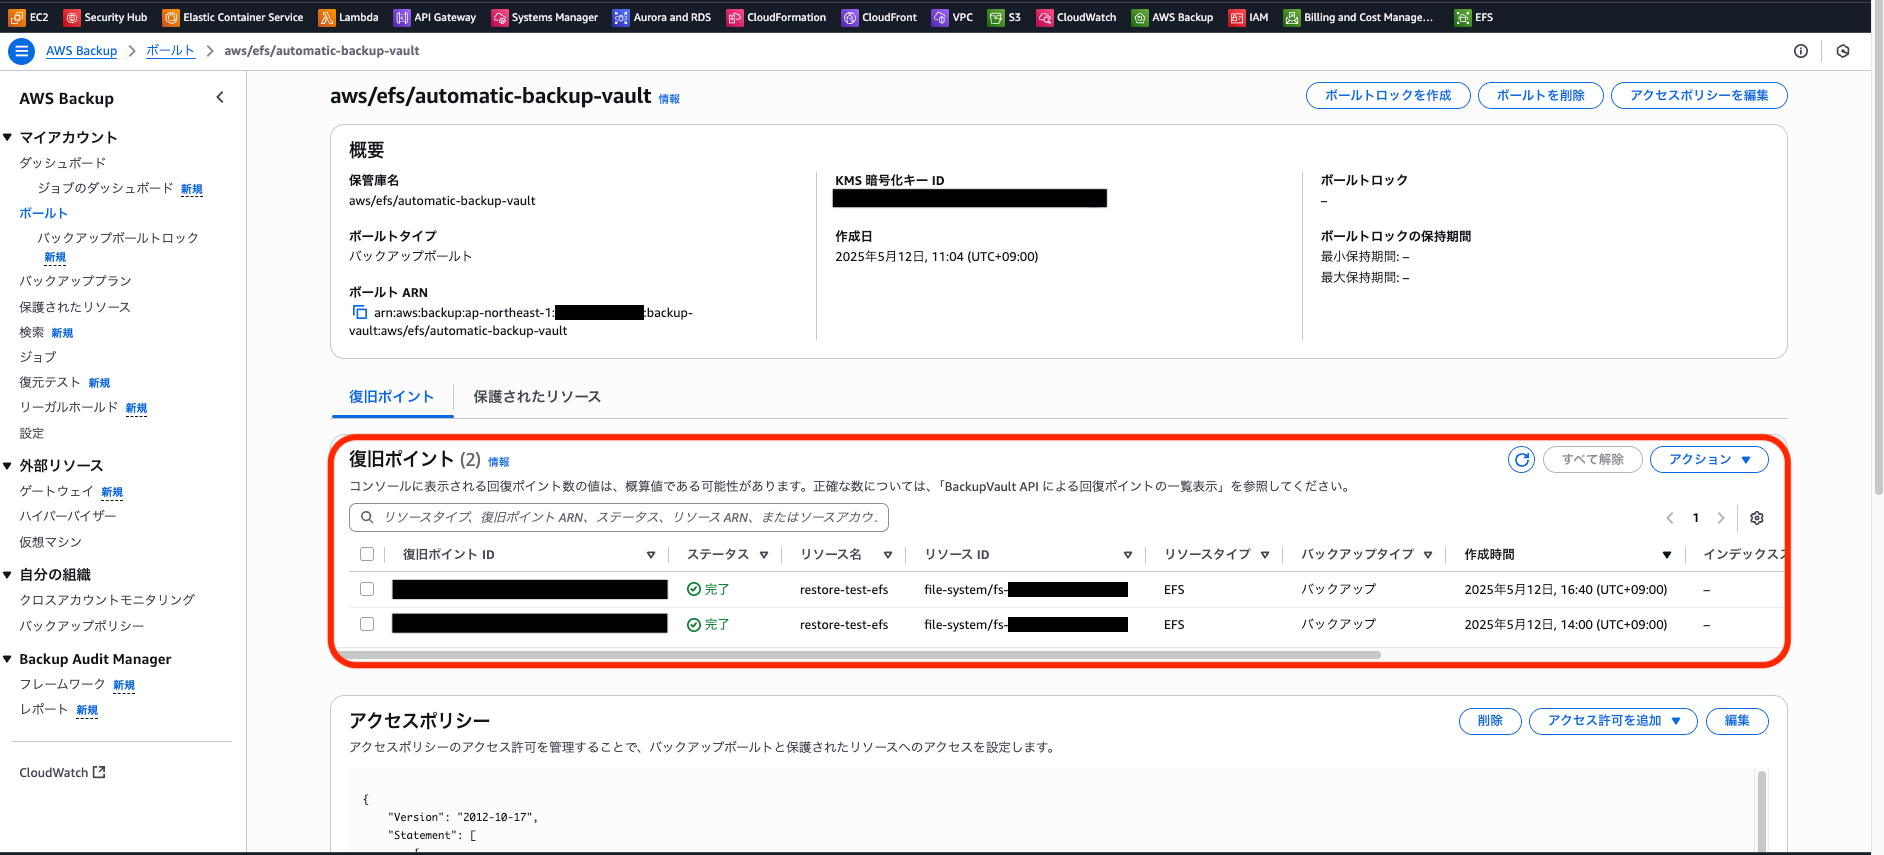Viewport: 1884px width, 855px height.
Task: Open Lambda service shortcut
Action: (x=348, y=17)
